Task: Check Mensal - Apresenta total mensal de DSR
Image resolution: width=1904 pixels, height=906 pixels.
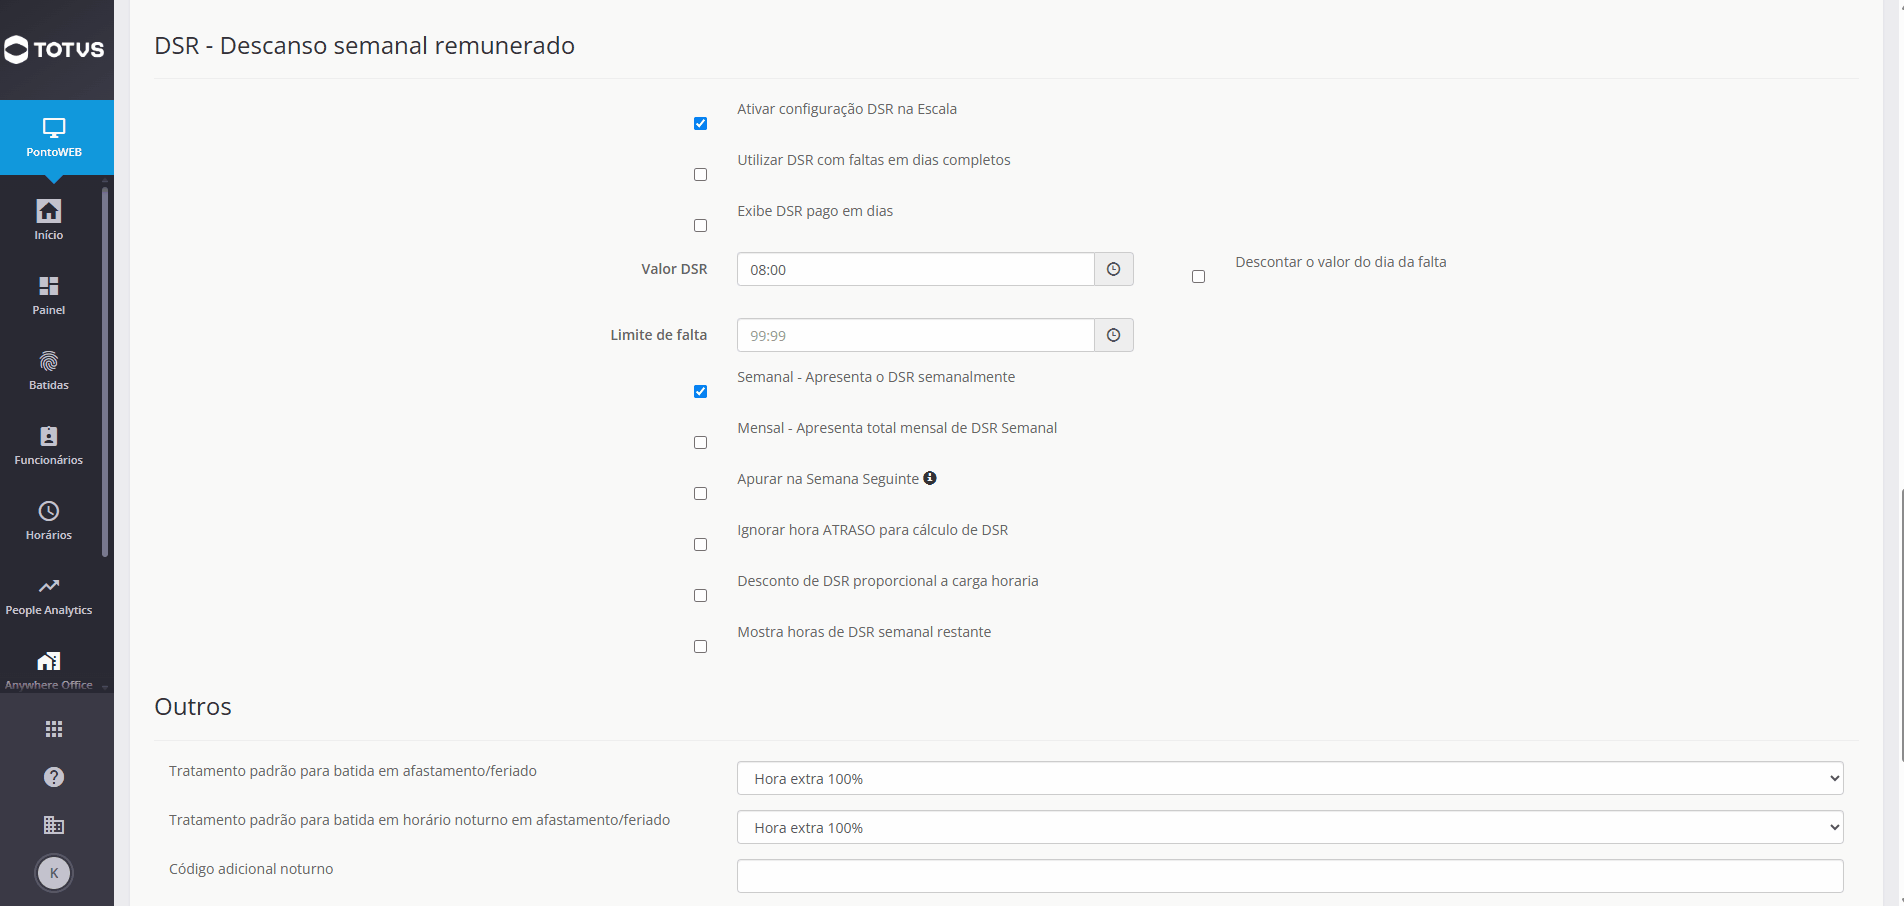Action: click(x=700, y=442)
